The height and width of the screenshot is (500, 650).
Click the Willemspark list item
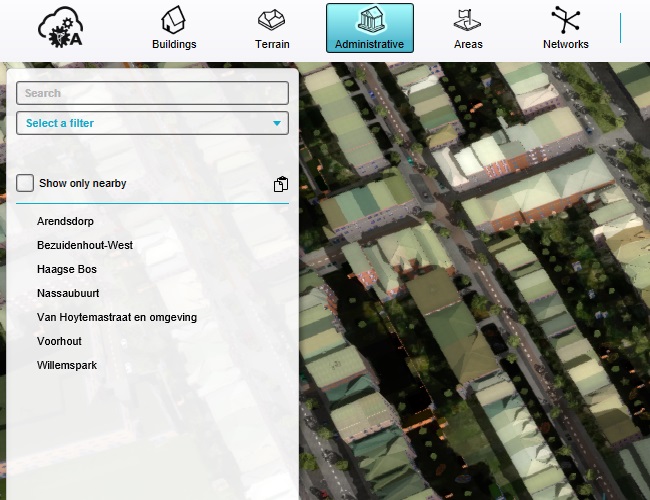point(67,365)
